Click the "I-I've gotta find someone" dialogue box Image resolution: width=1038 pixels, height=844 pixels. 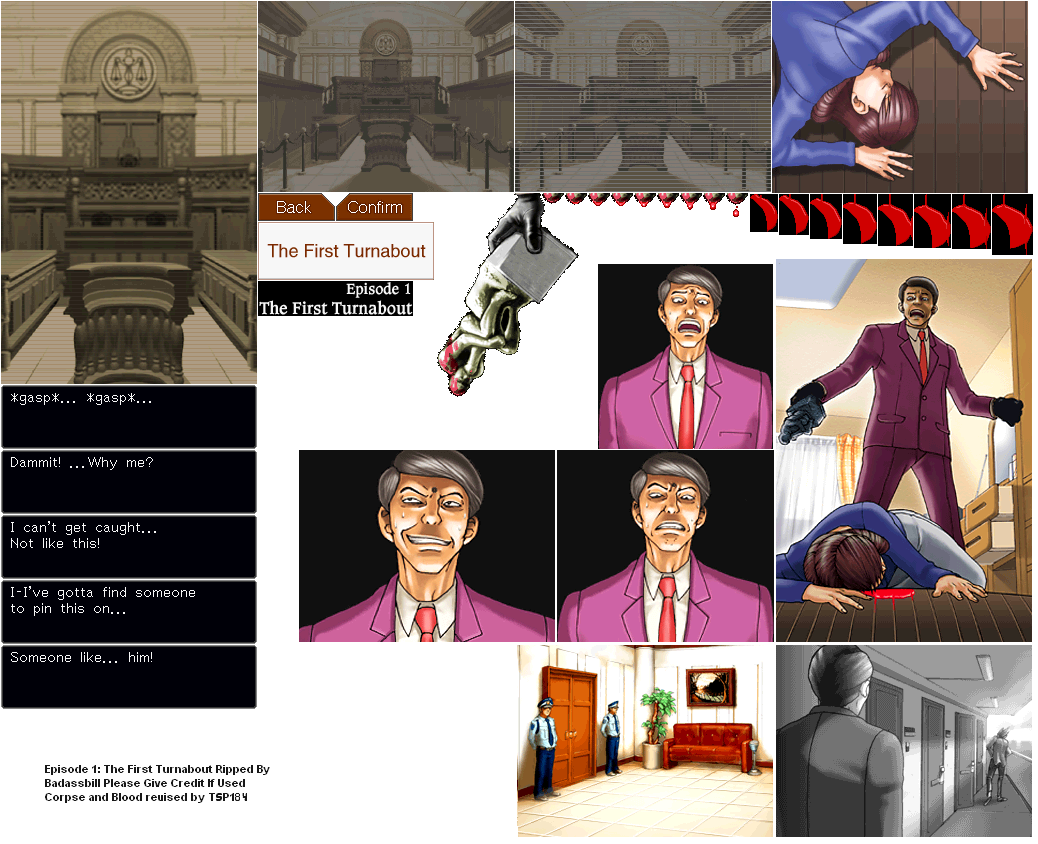129,612
